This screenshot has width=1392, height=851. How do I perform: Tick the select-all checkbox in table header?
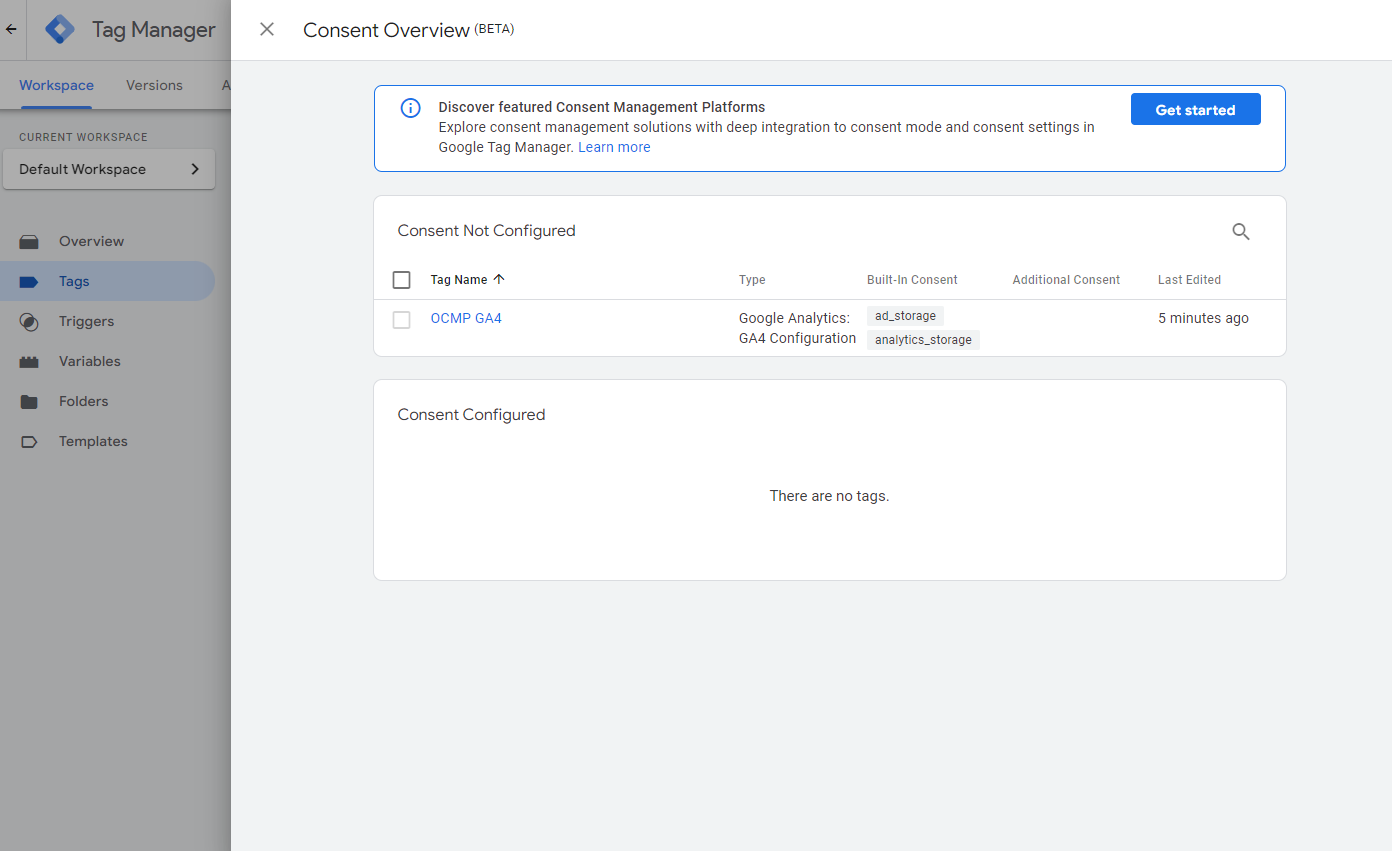click(x=401, y=280)
